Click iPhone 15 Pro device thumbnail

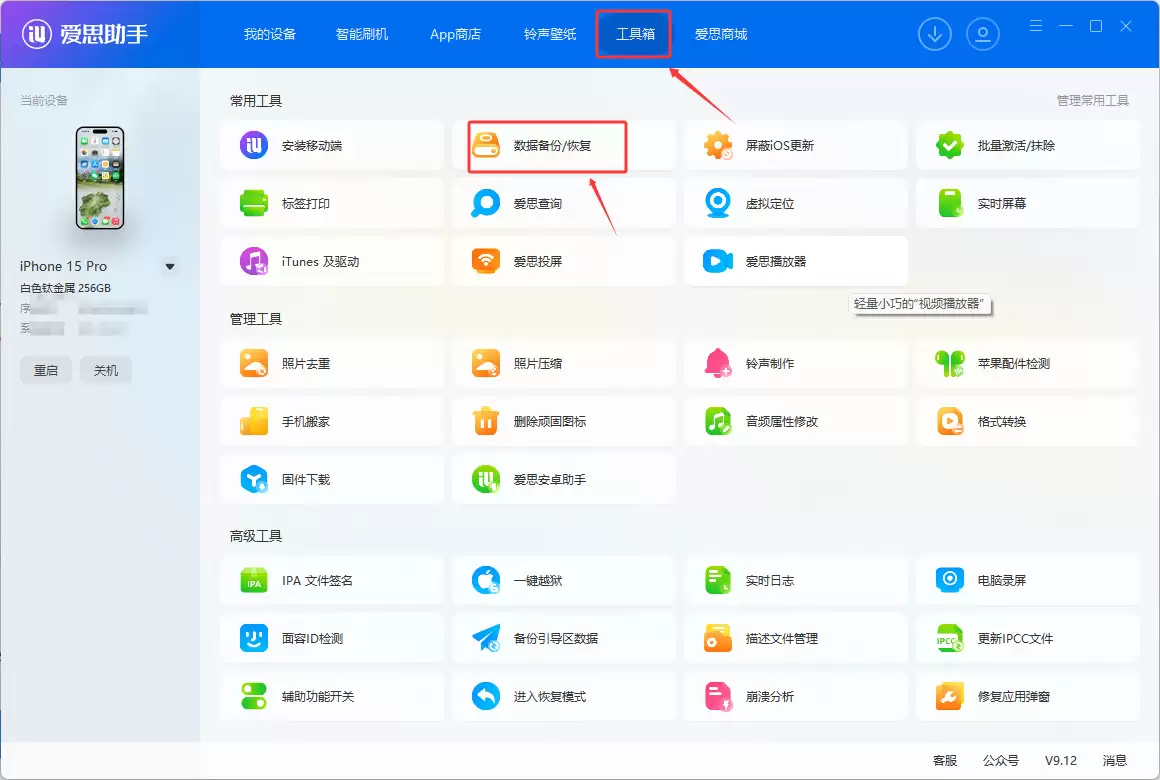100,178
